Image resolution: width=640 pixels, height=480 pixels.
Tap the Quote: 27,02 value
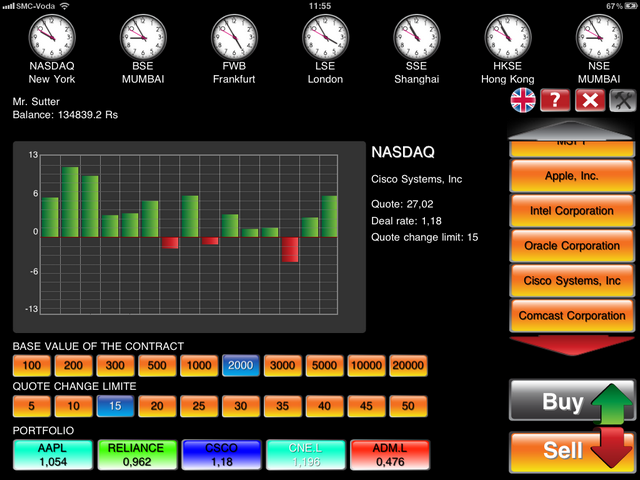[x=402, y=204]
